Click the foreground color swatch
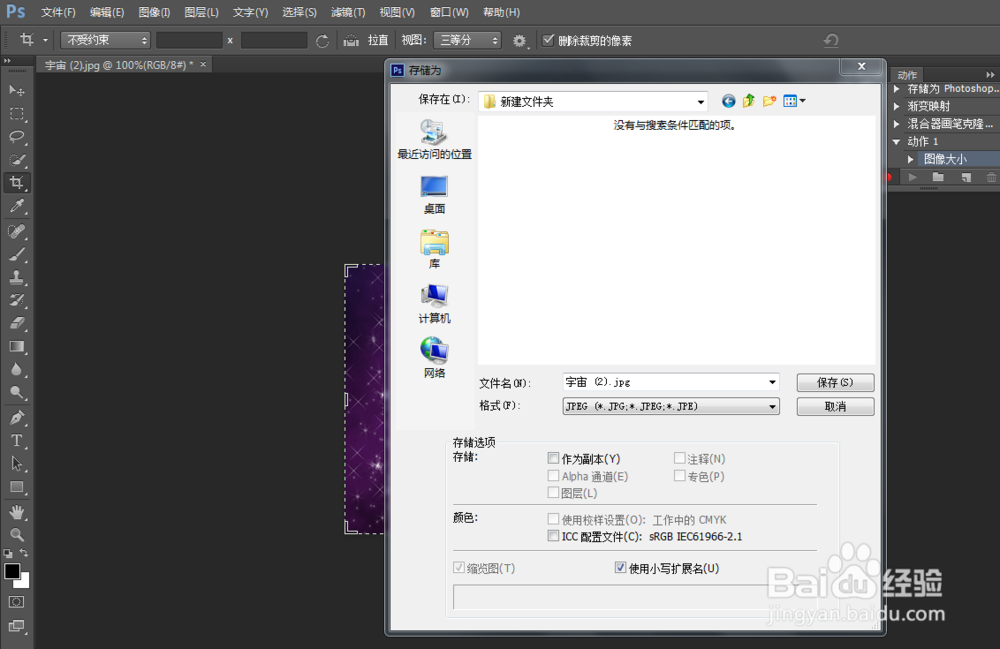The width and height of the screenshot is (1000, 649). (11, 571)
